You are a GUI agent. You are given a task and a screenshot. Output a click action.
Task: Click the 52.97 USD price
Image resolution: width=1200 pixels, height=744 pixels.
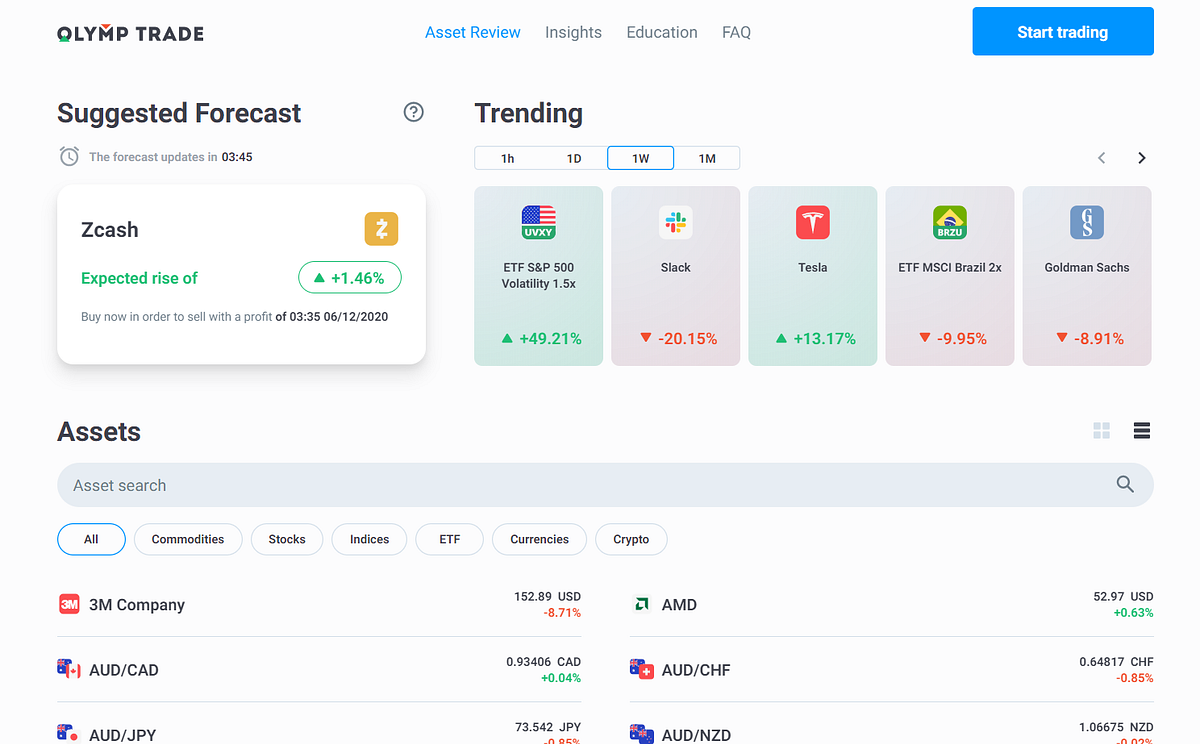[x=1123, y=596]
